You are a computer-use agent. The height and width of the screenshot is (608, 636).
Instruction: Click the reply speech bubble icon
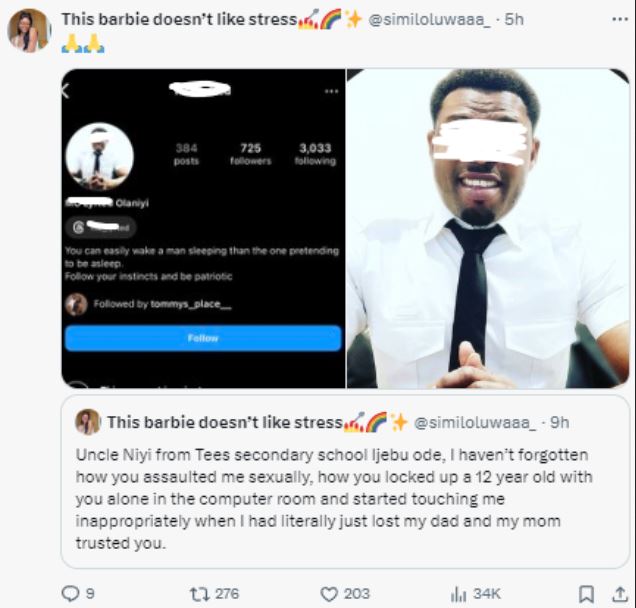pos(70,593)
